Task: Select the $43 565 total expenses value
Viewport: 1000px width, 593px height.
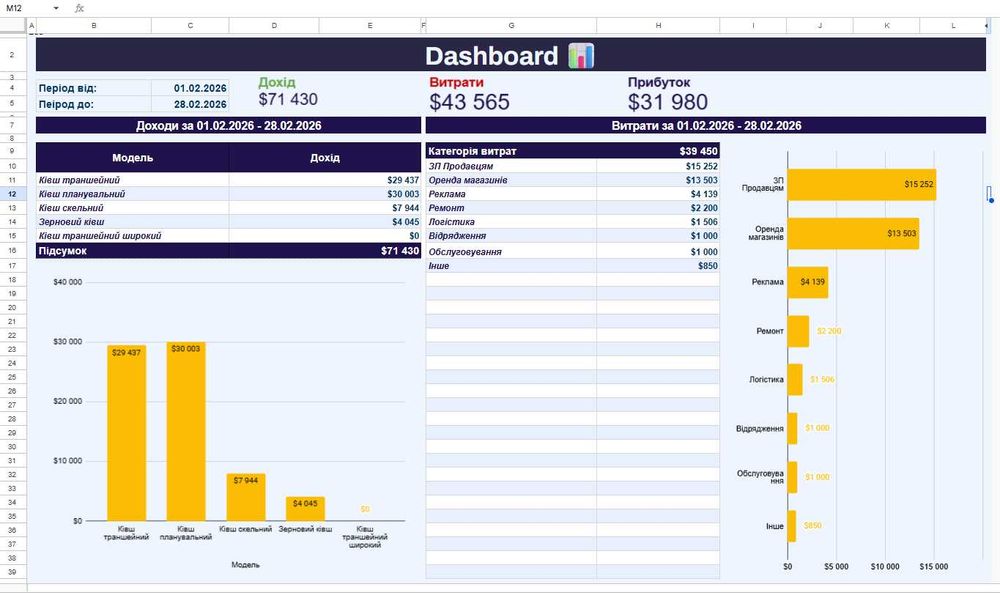Action: (469, 102)
